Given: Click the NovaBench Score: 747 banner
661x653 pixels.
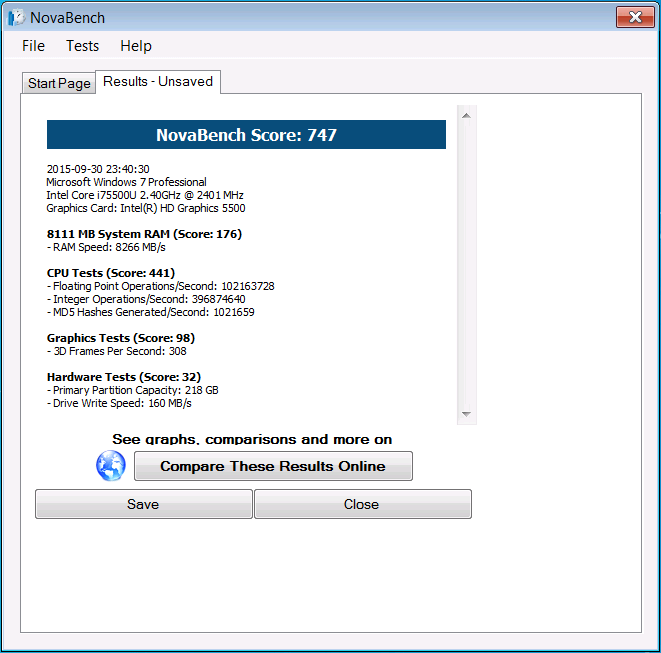Looking at the screenshot, I should [x=246, y=134].
